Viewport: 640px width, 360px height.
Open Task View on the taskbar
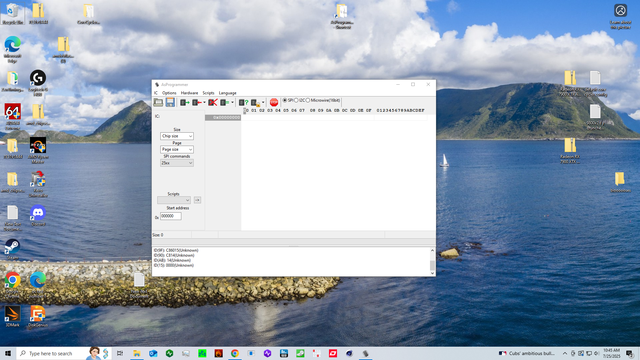click(x=120, y=353)
